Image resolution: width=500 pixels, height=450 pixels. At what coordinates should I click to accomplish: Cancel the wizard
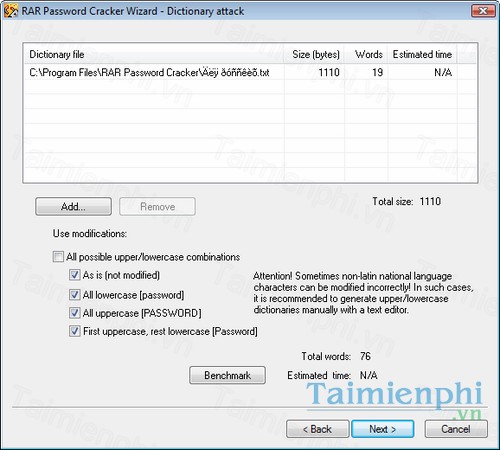[456, 429]
